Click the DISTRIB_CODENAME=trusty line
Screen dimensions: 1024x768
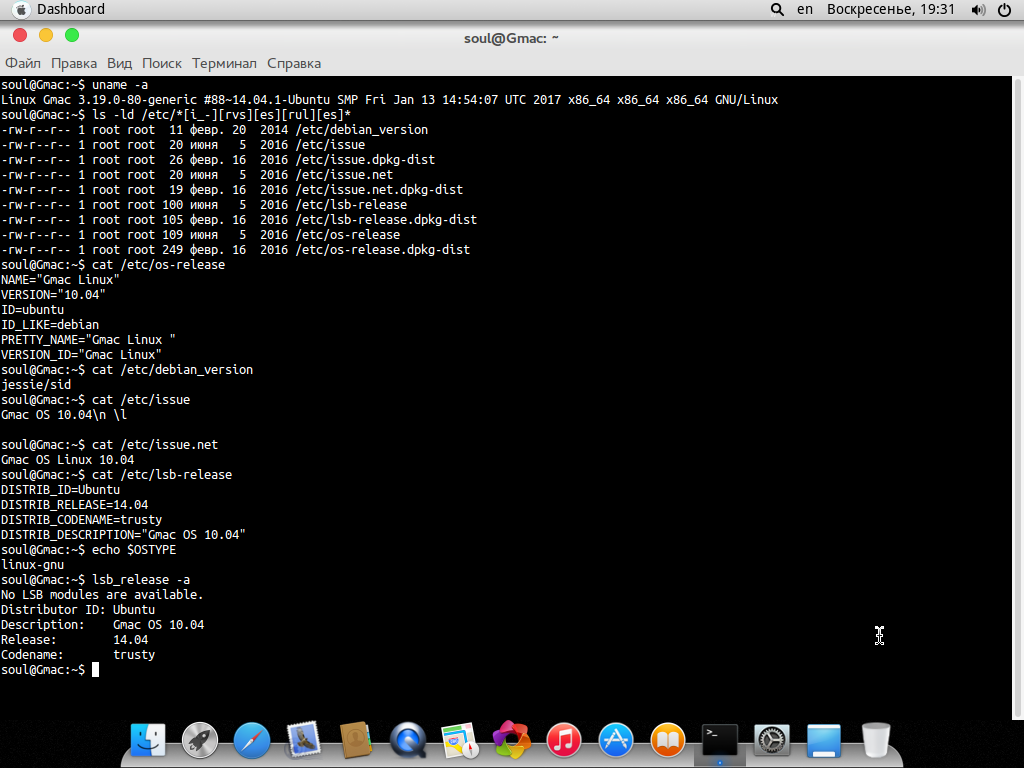point(81,519)
